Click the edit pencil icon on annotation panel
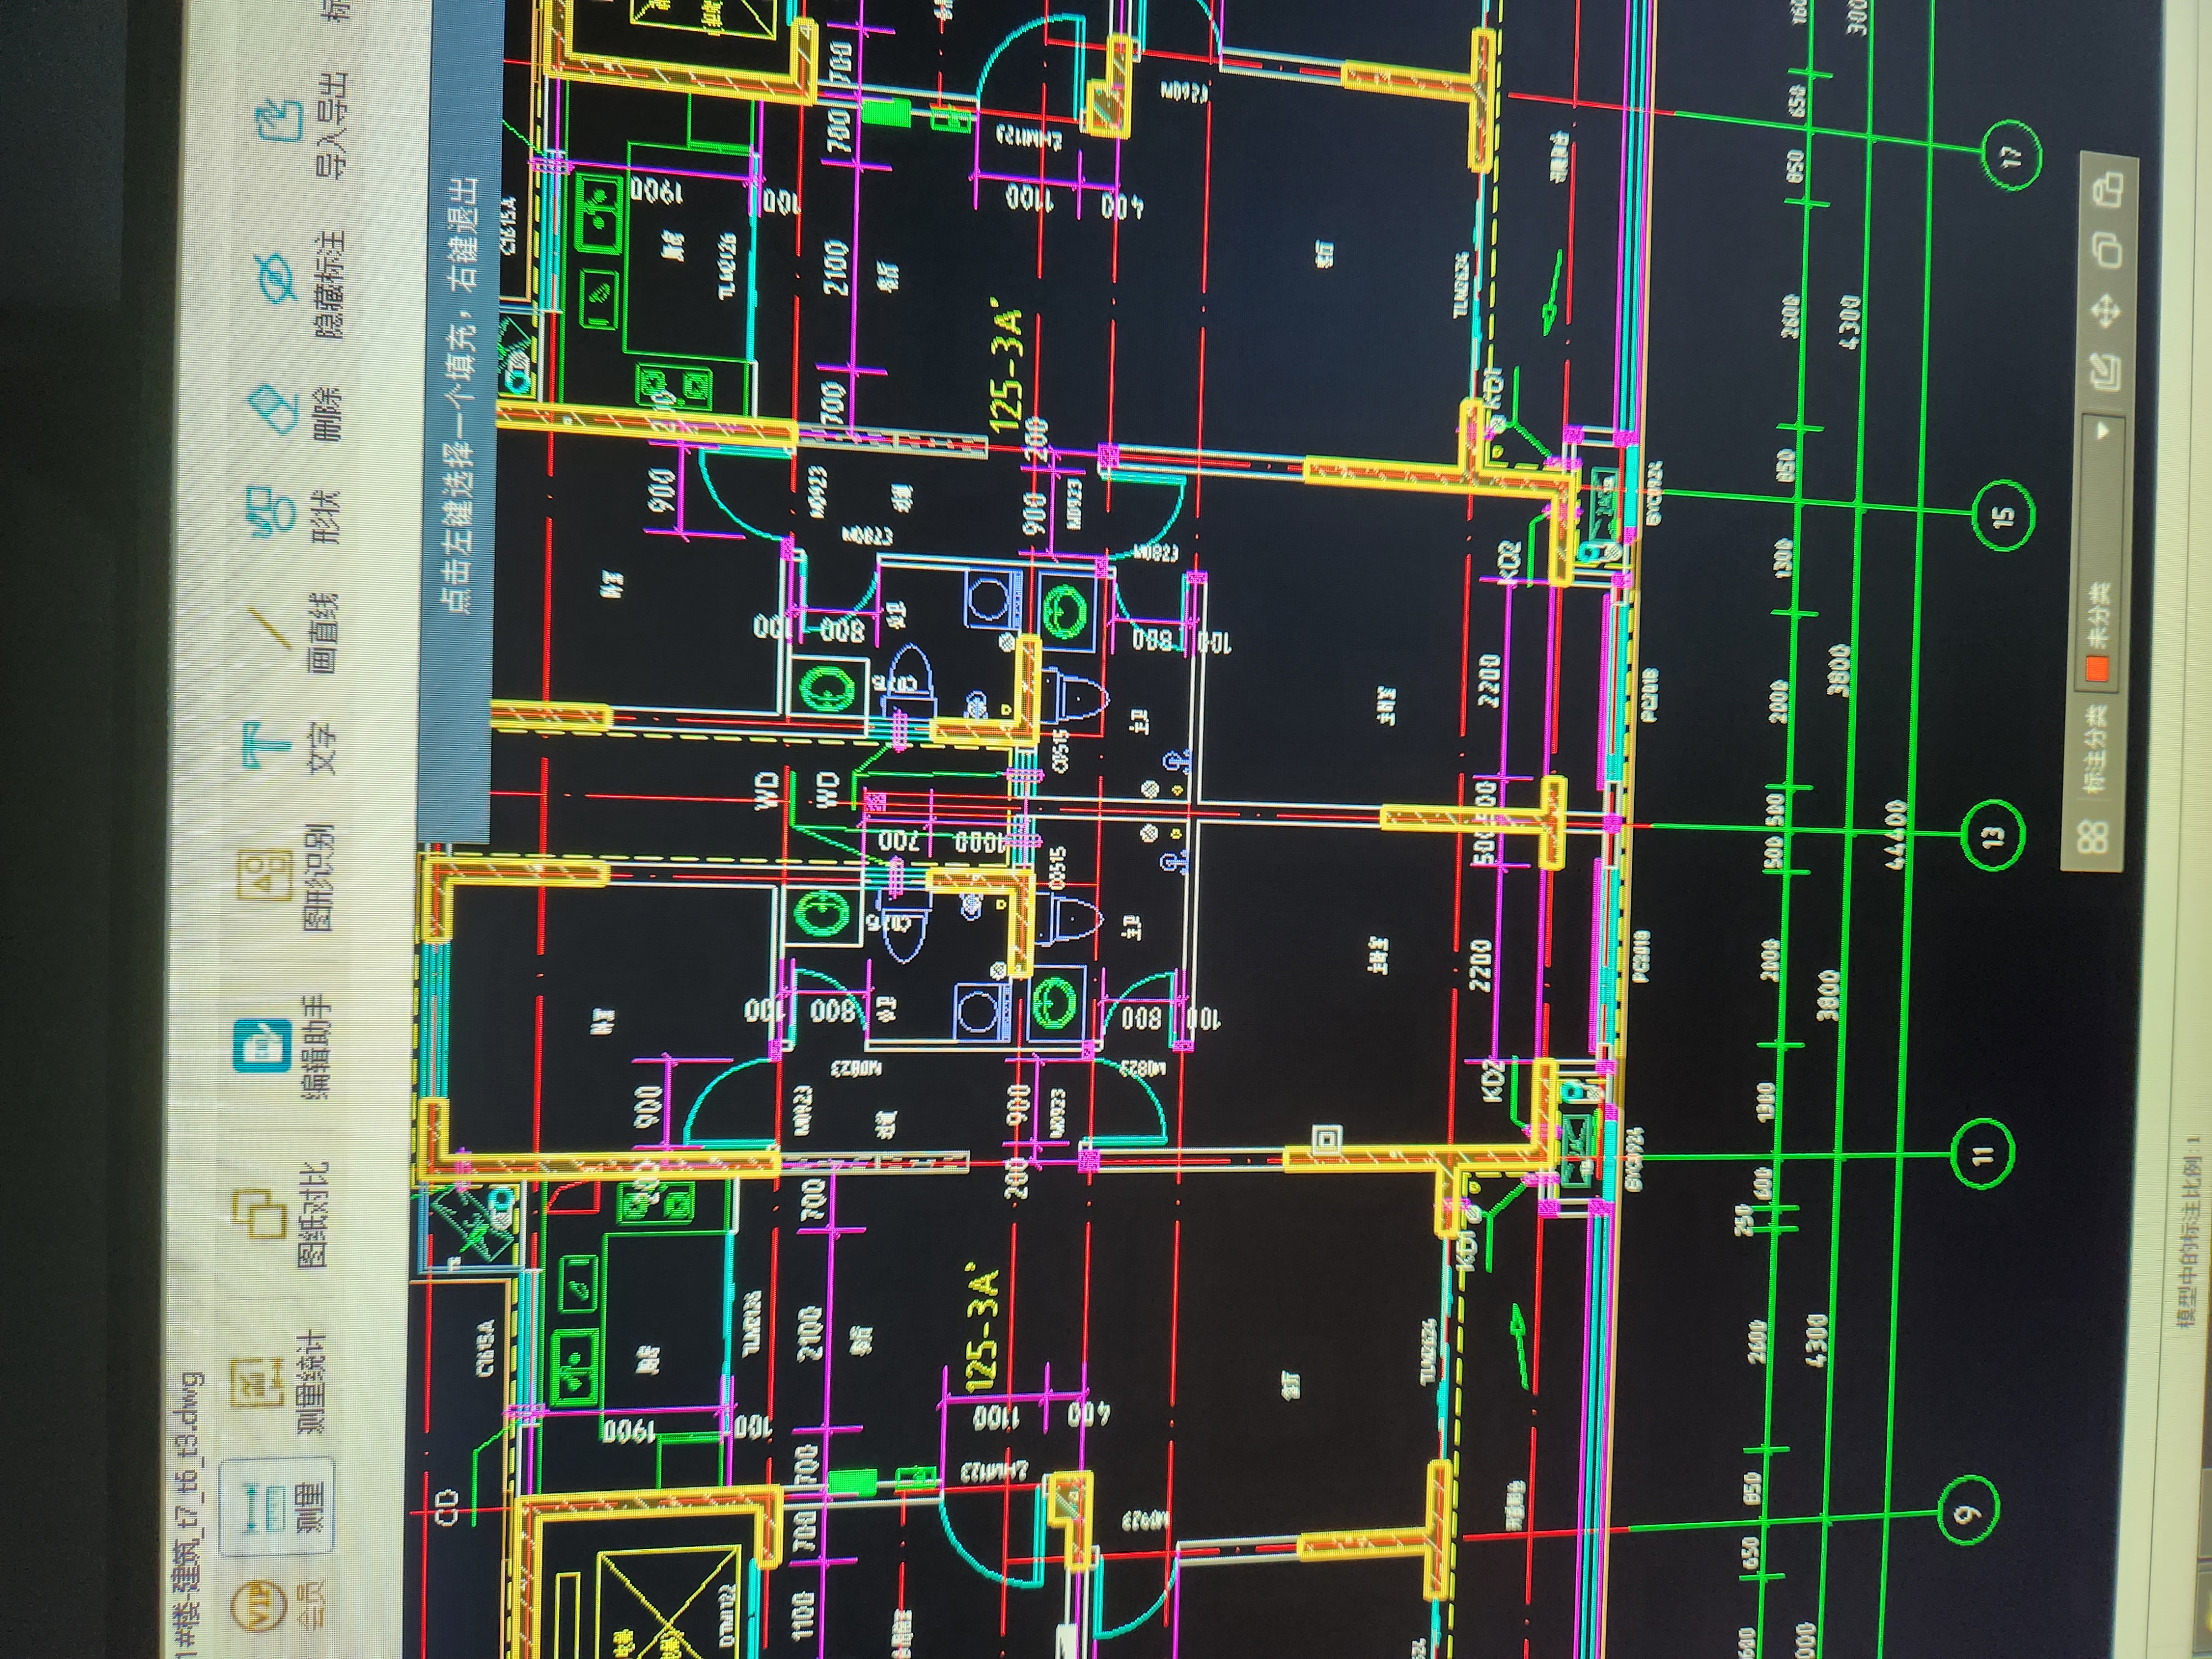Image resolution: width=2212 pixels, height=1659 pixels. [x=2106, y=371]
